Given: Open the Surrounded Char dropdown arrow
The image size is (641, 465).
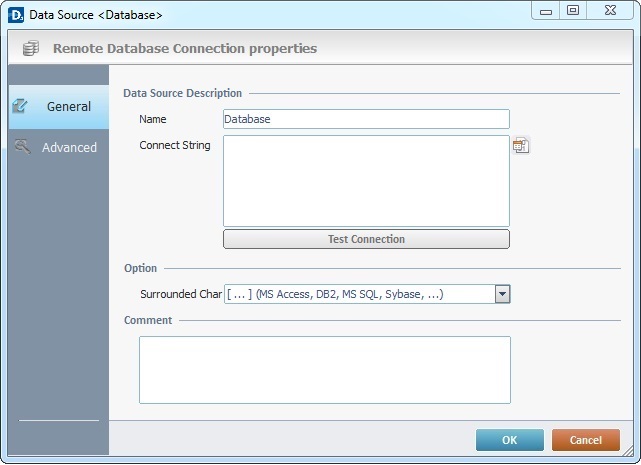Looking at the screenshot, I should click(x=502, y=294).
